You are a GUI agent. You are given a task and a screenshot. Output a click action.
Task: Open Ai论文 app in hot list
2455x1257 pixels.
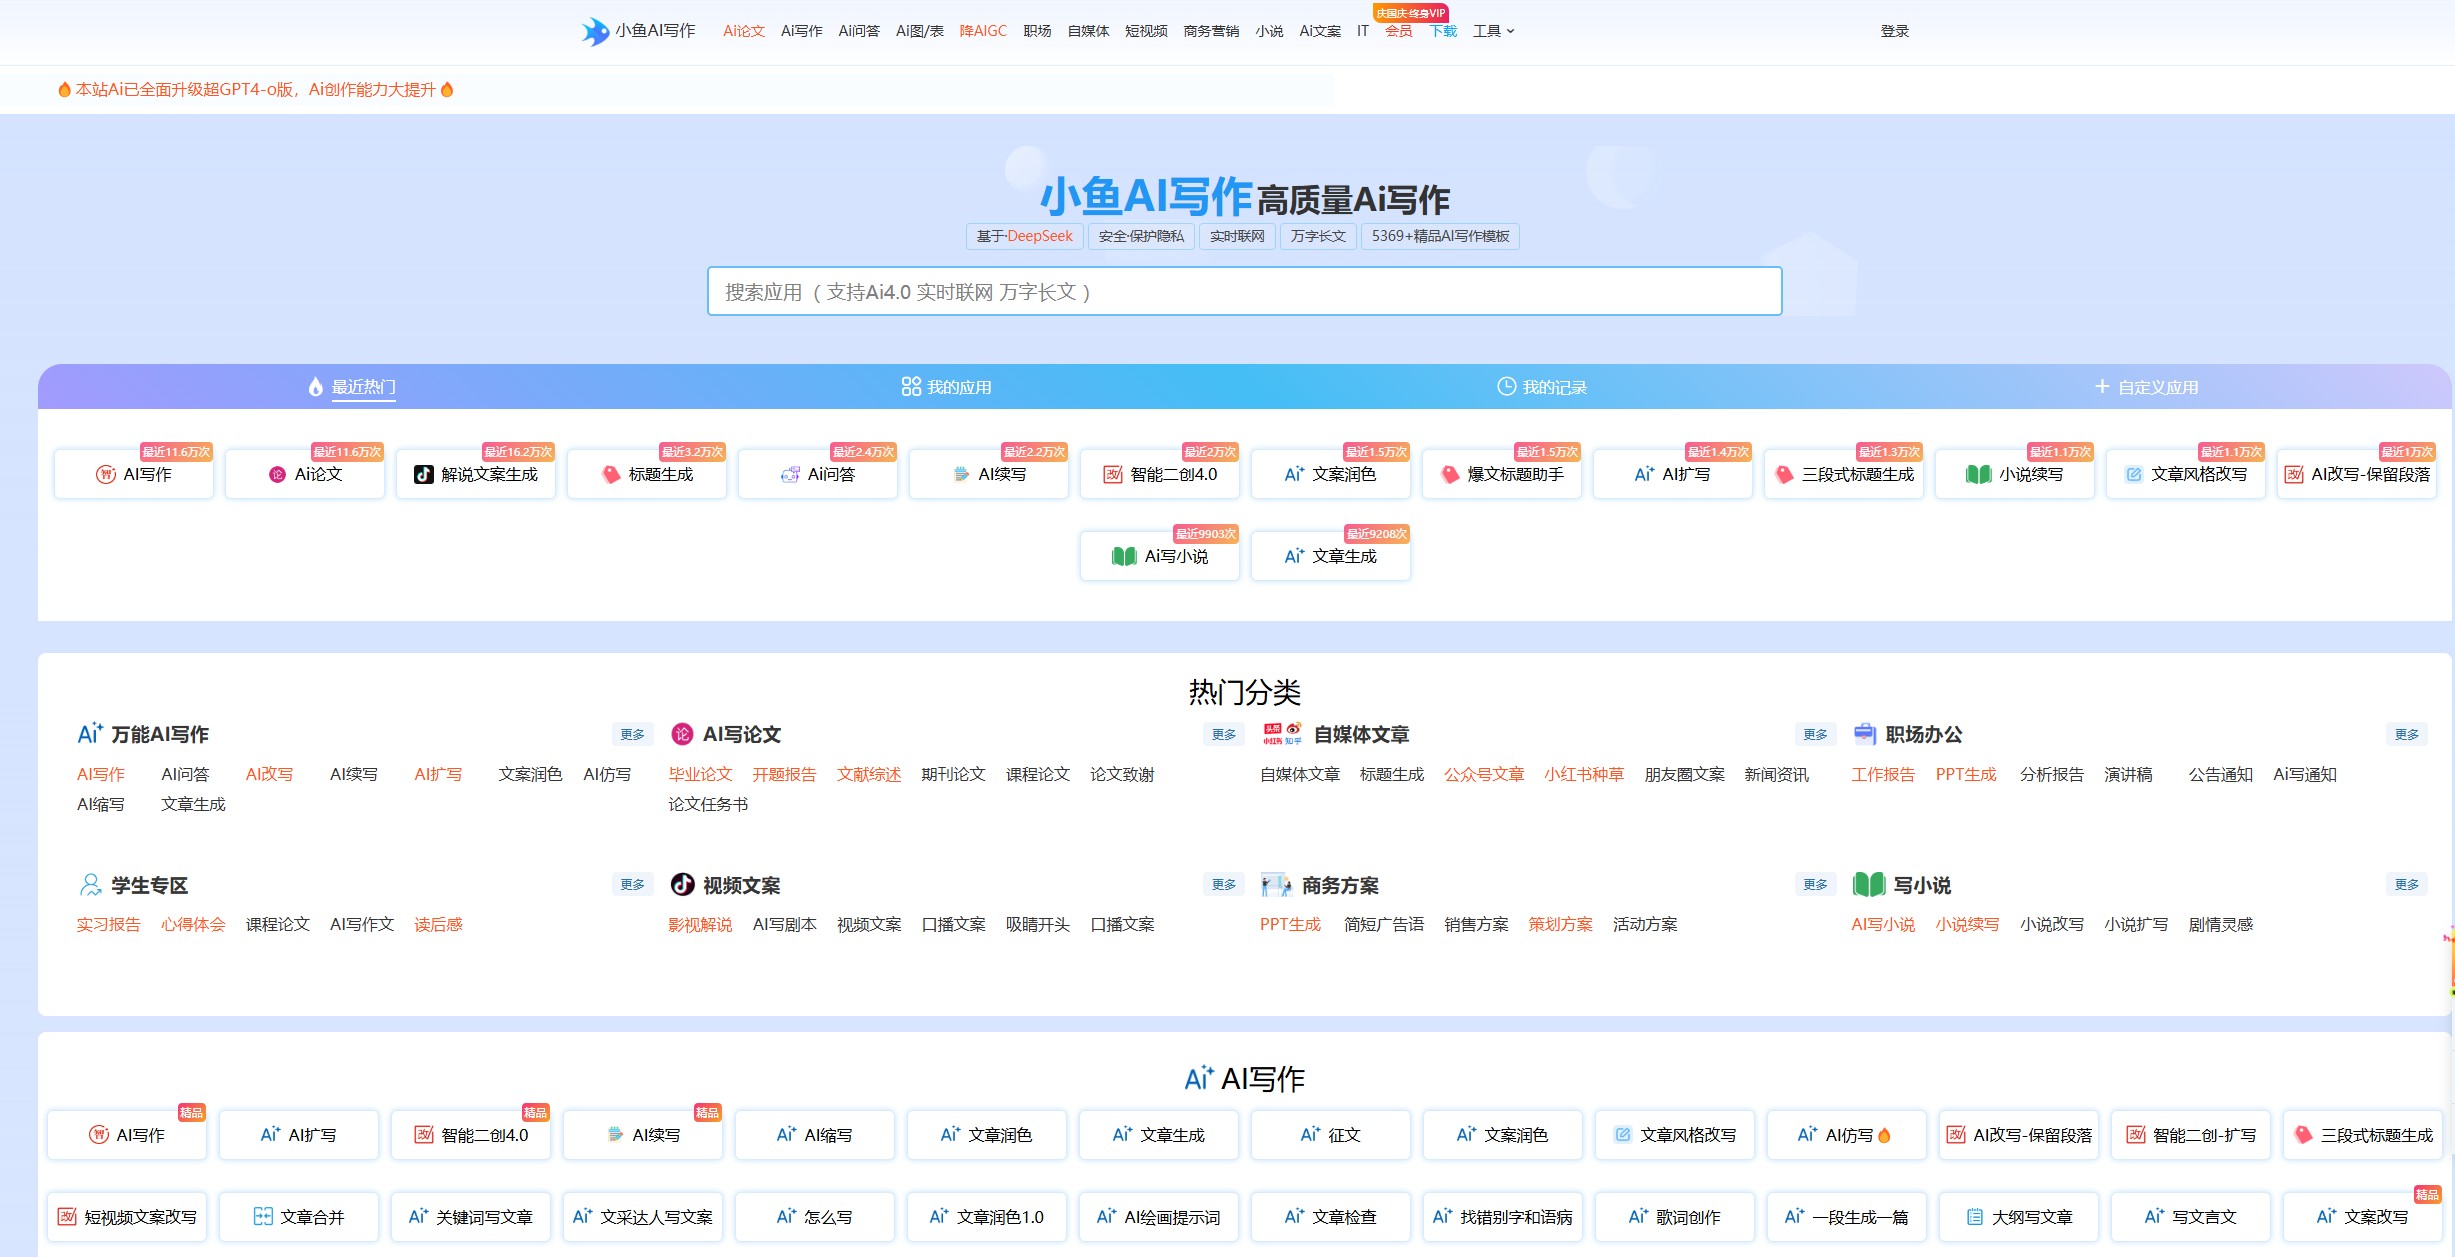pos(305,474)
